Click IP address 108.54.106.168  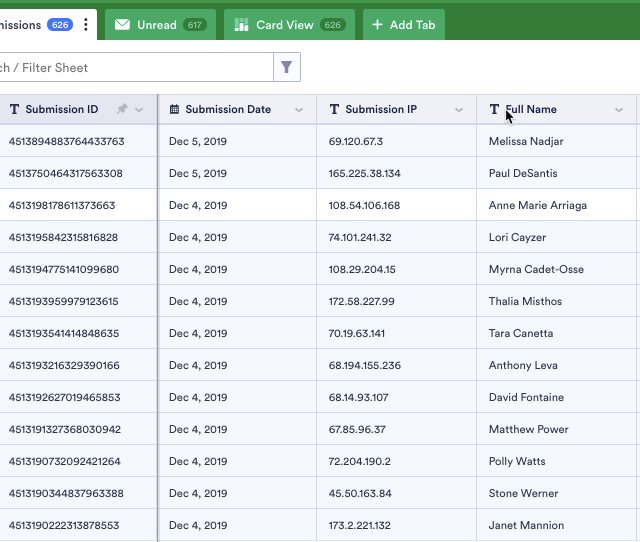364,205
